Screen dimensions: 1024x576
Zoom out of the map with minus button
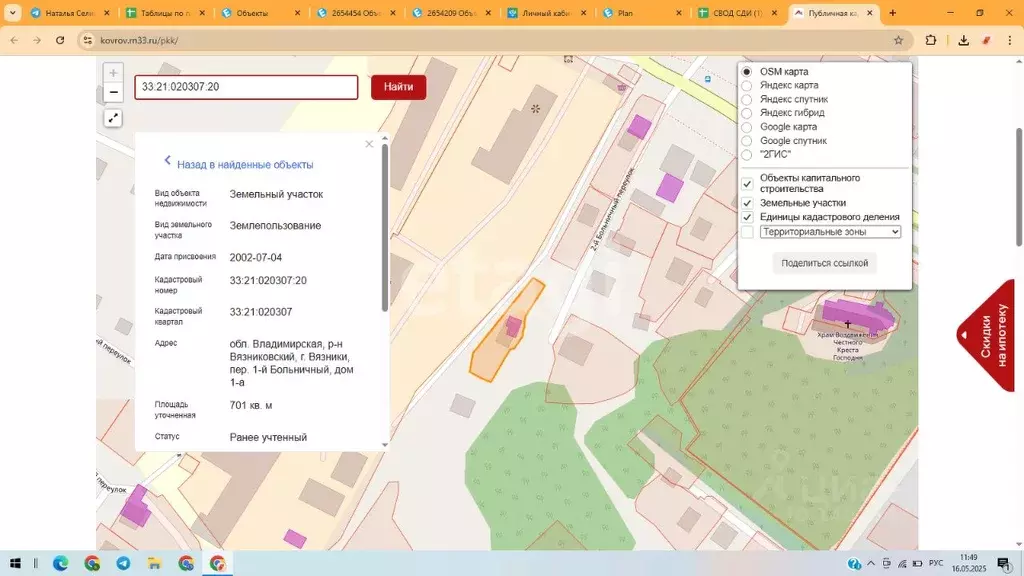coord(113,92)
